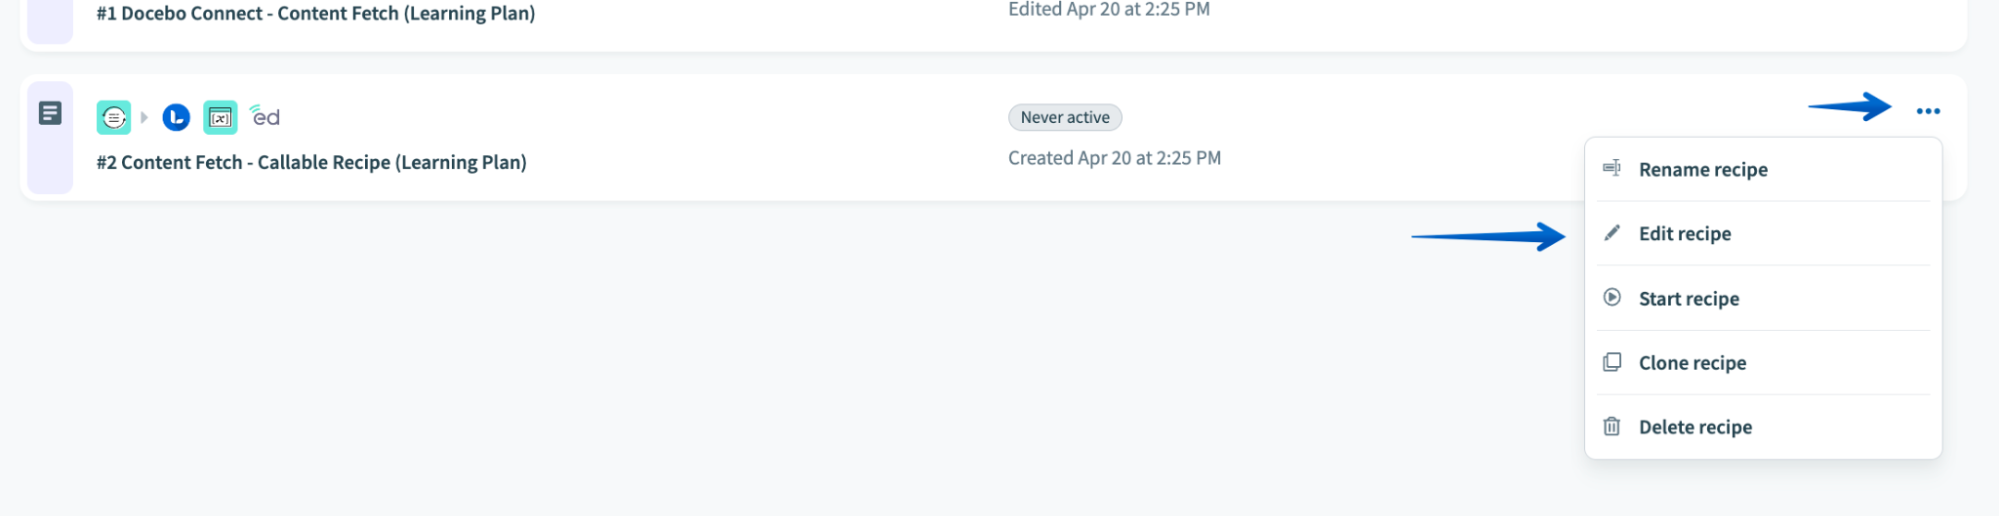This screenshot has height=517, width=1999.
Task: Open #2 Content Fetch - Callable Recipe
Action: [311, 162]
